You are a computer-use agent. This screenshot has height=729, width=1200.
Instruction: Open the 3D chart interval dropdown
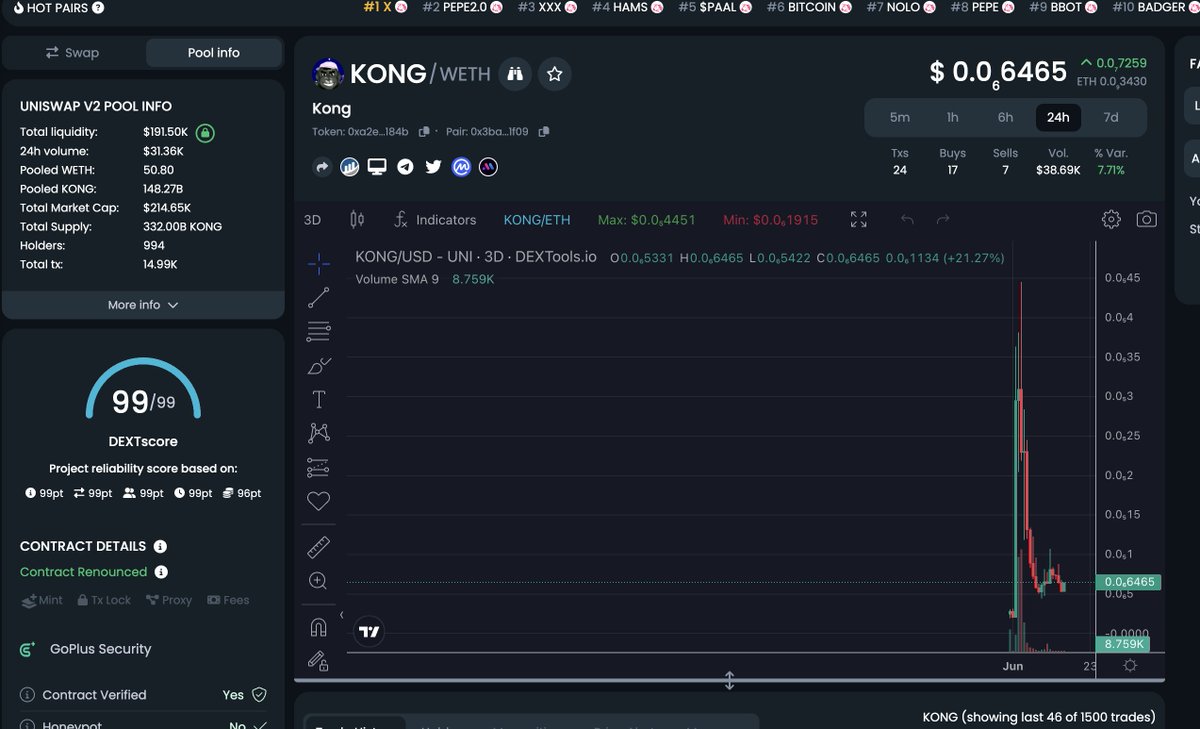pyautogui.click(x=313, y=220)
